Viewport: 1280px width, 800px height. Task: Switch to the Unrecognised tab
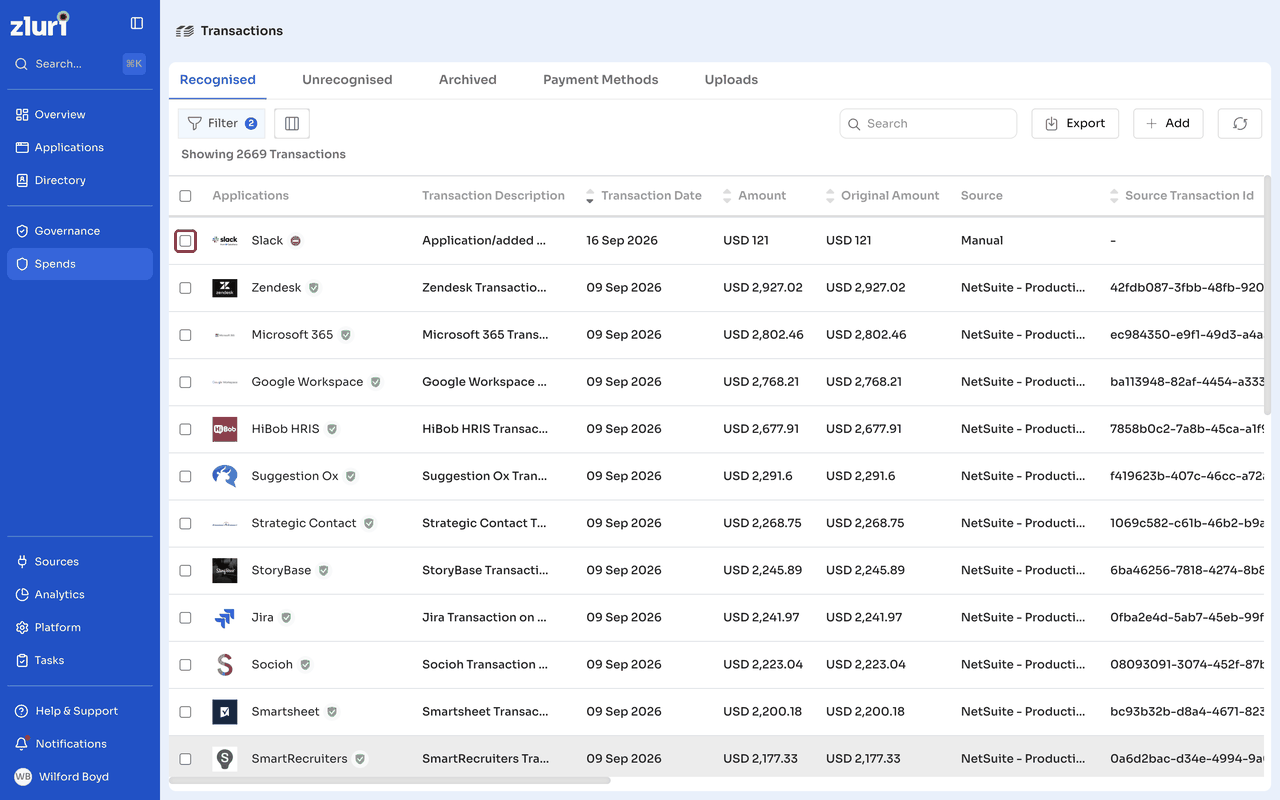click(x=347, y=80)
